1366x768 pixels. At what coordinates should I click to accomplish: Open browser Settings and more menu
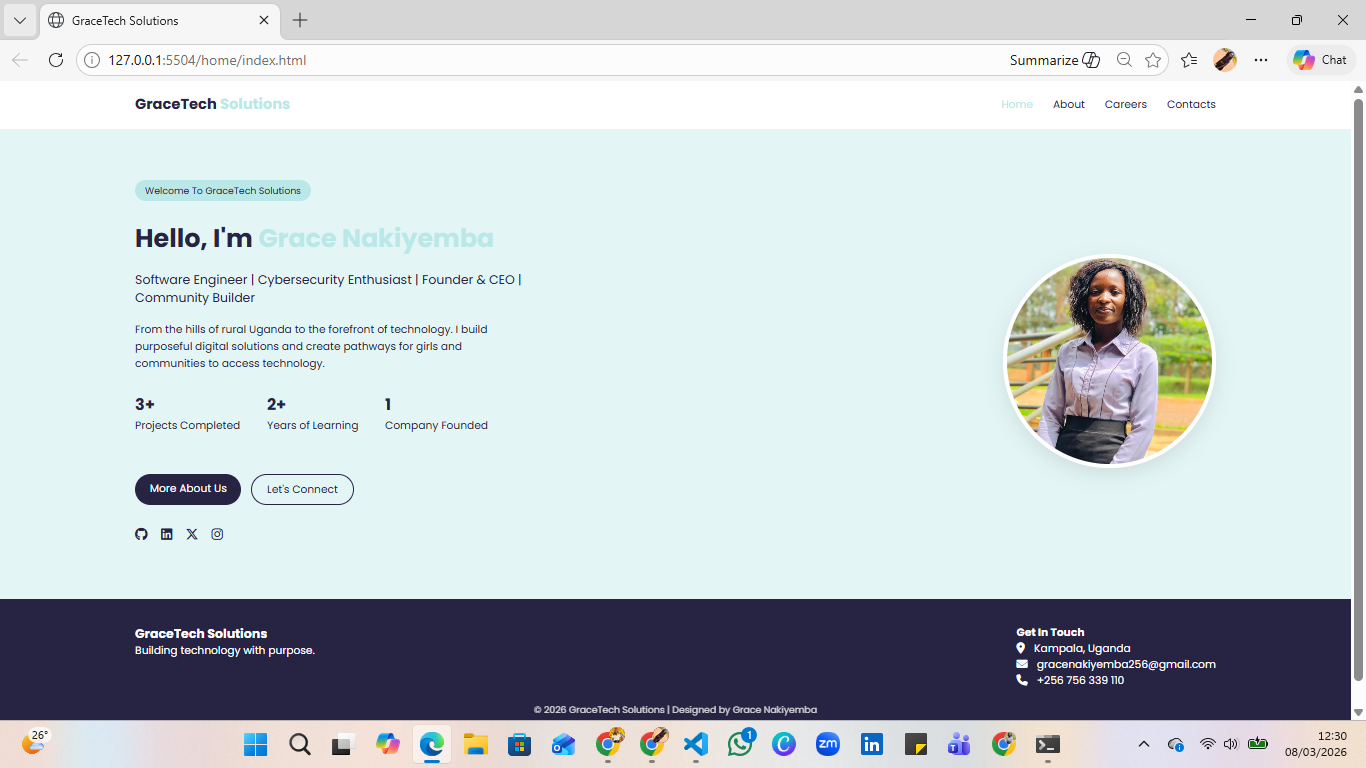(x=1261, y=60)
